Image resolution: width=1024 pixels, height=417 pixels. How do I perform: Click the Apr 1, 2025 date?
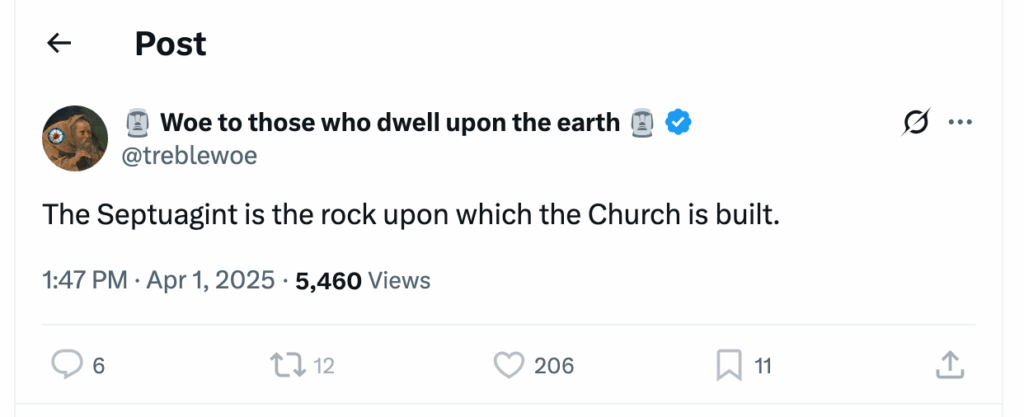tap(211, 281)
